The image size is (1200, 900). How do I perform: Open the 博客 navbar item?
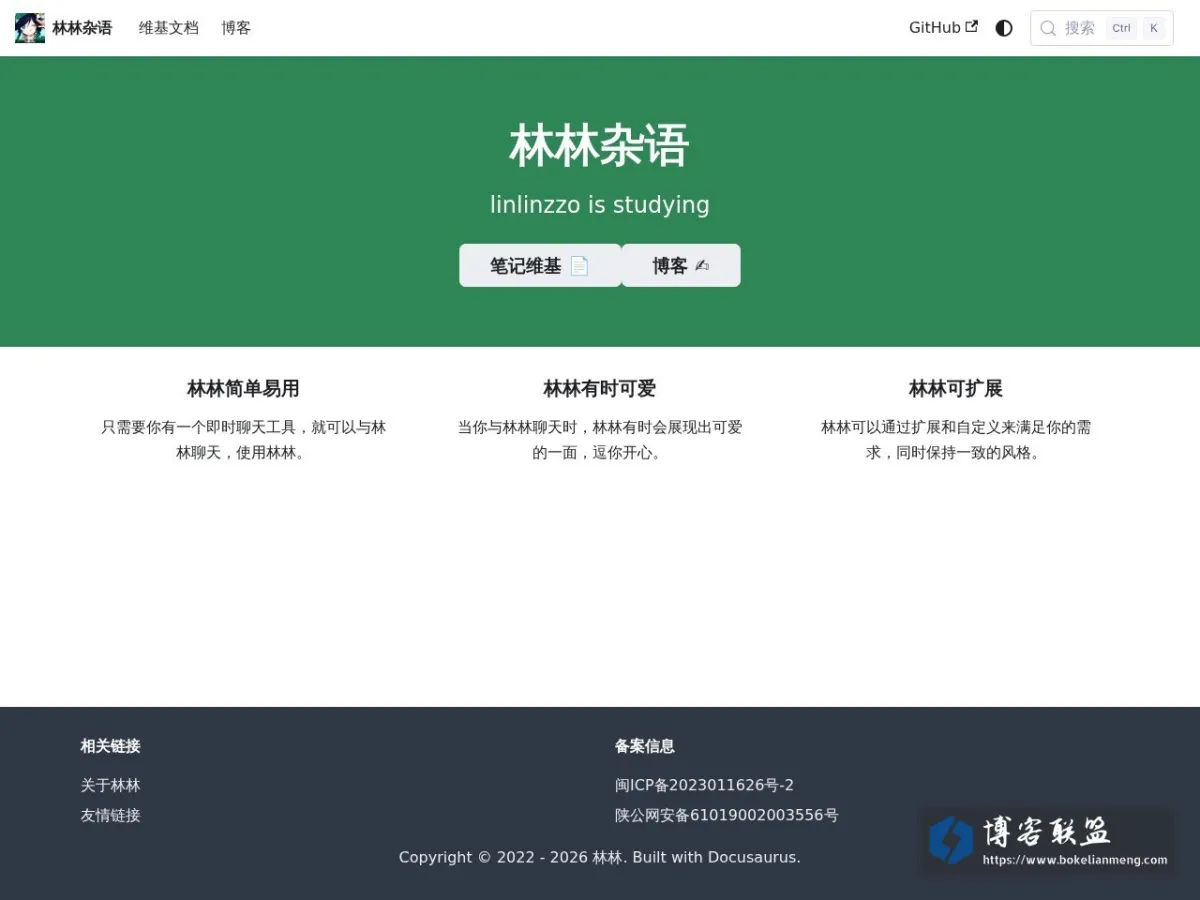[x=236, y=28]
